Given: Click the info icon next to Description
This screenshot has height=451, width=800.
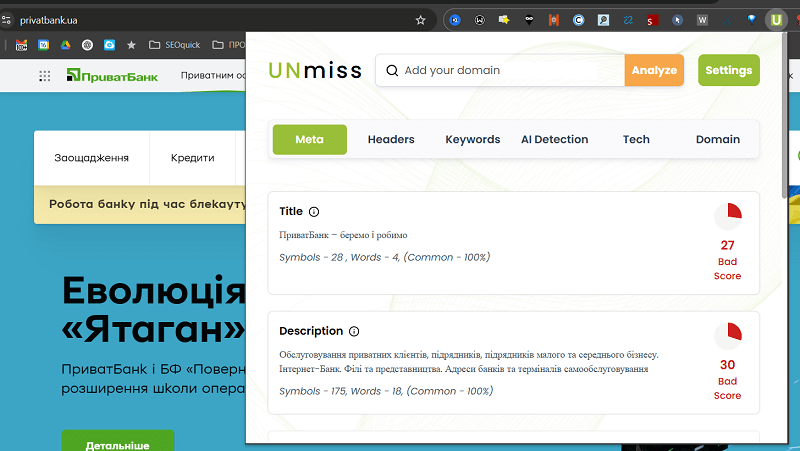Looking at the screenshot, I should click(x=354, y=332).
